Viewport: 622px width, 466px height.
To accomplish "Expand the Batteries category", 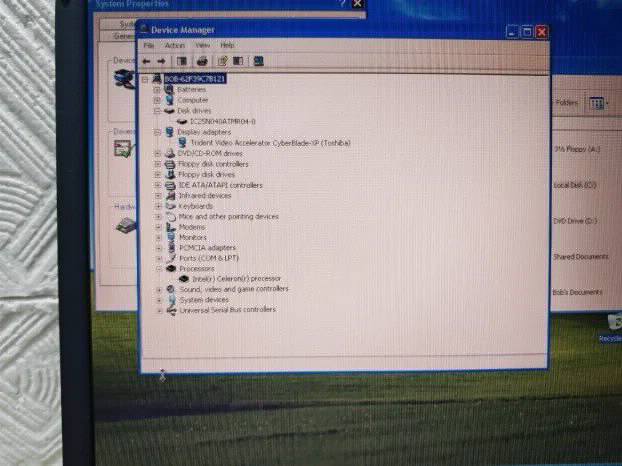I will 157,90.
